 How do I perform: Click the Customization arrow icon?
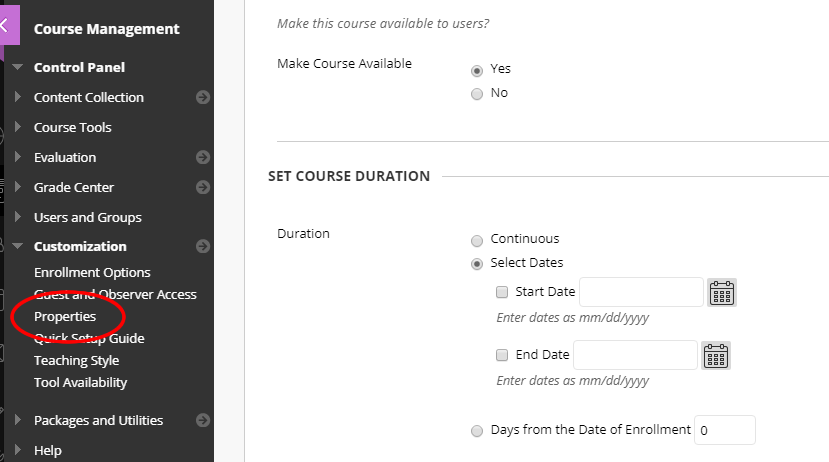(203, 246)
